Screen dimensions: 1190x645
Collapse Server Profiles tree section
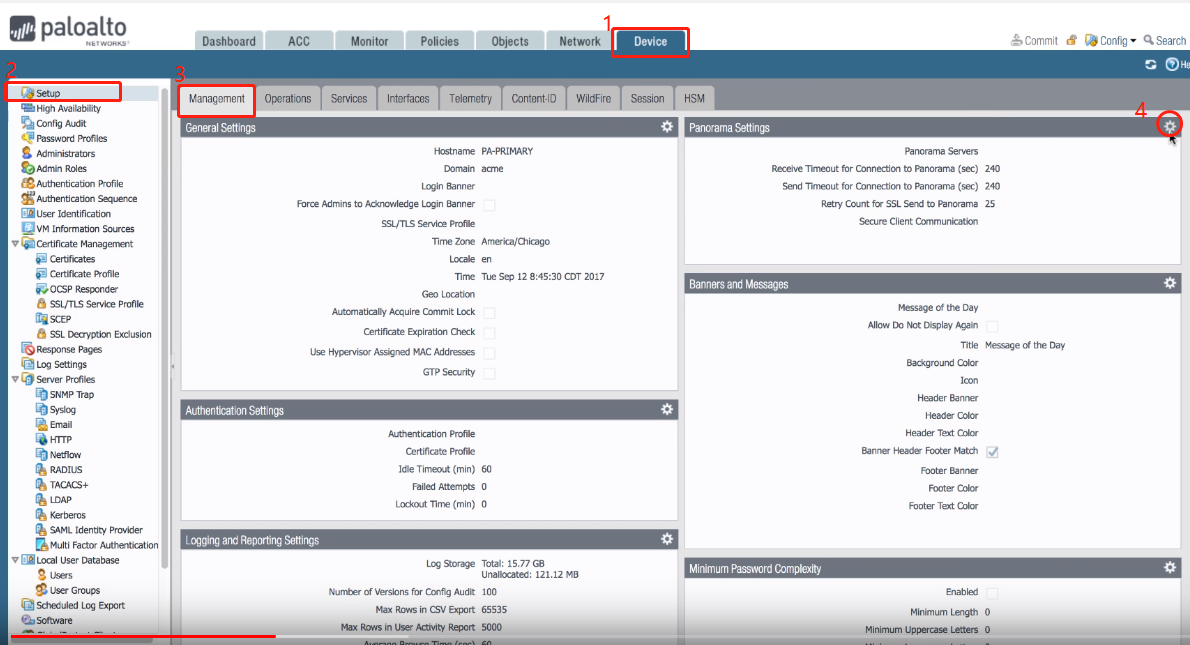(15, 380)
